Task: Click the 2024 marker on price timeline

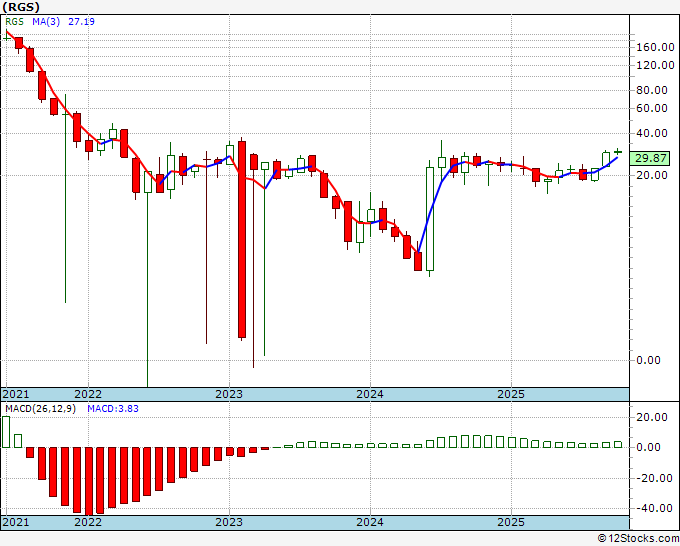Action: pyautogui.click(x=370, y=394)
